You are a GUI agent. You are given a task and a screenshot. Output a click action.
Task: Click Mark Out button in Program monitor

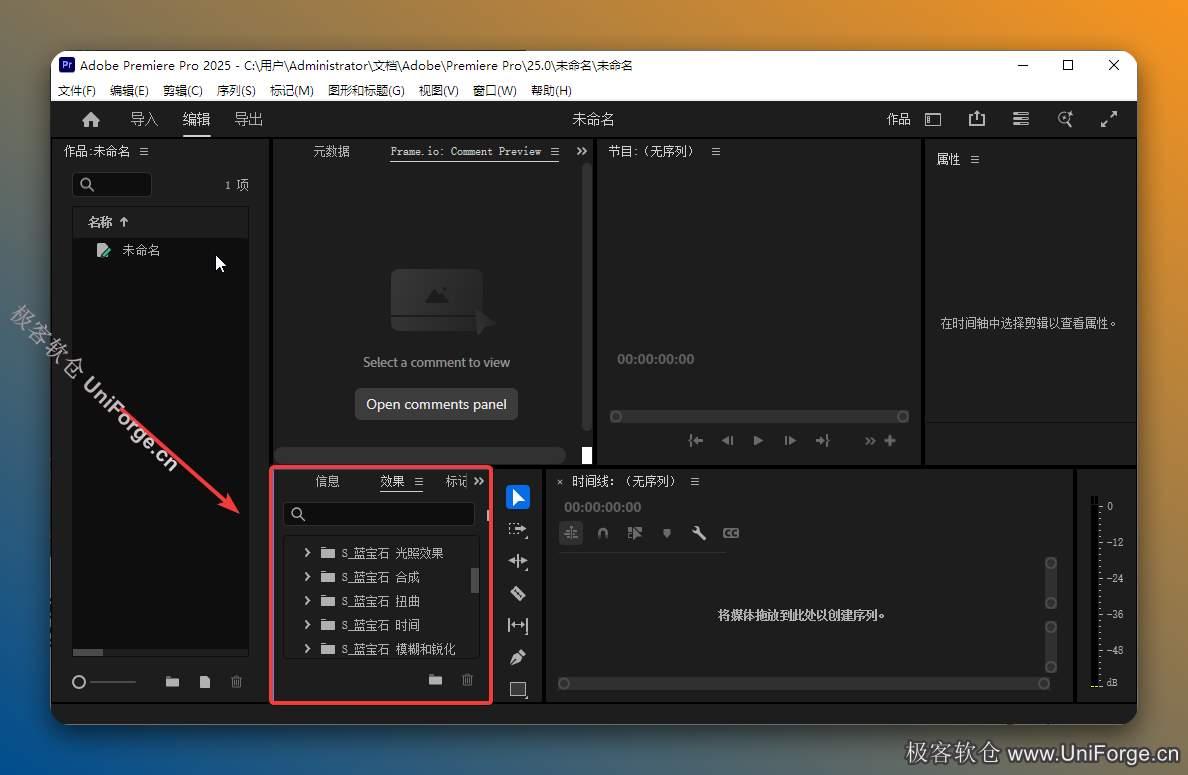[x=823, y=440]
